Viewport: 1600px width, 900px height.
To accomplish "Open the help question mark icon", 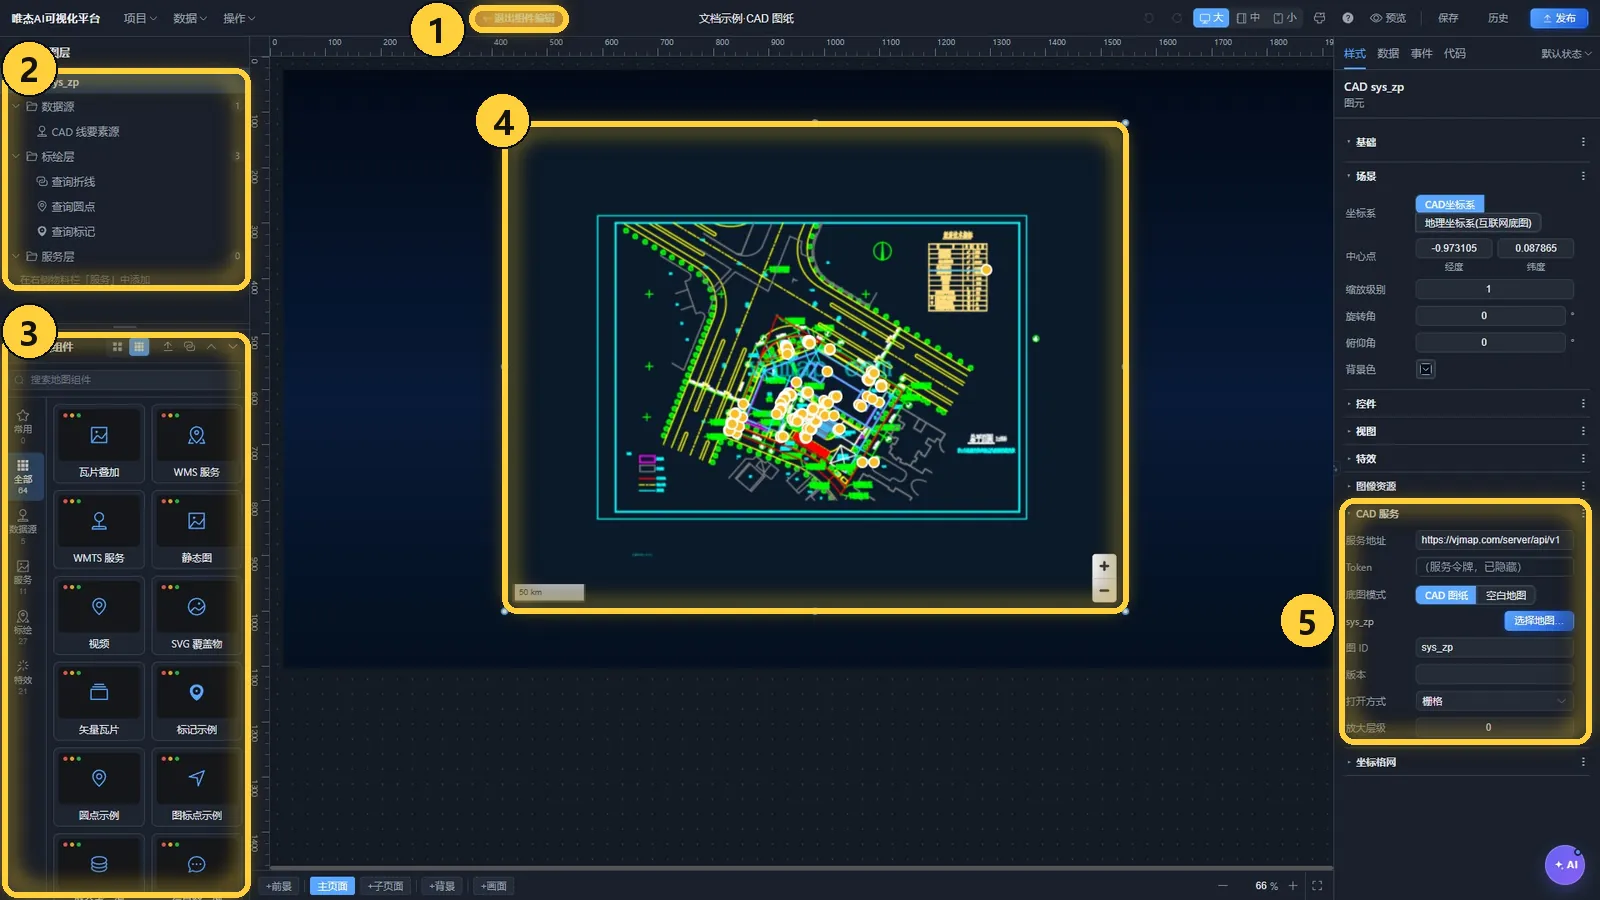I will [1348, 18].
